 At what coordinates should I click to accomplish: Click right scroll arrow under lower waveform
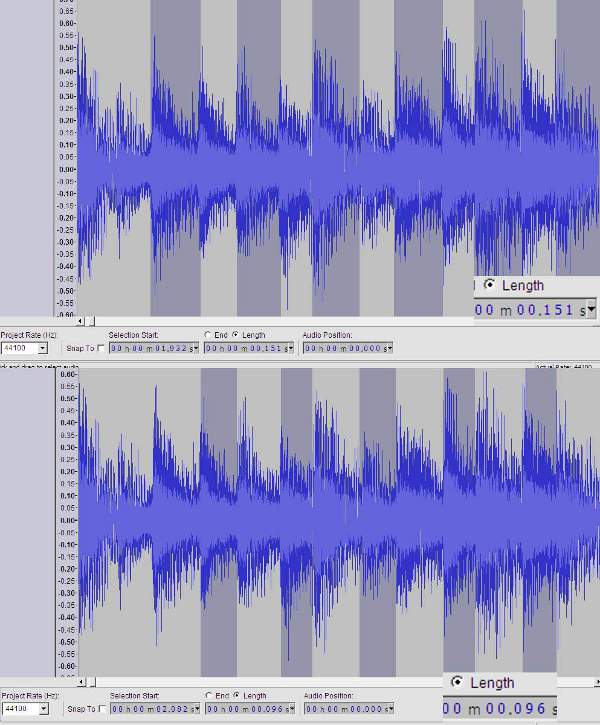click(x=597, y=682)
